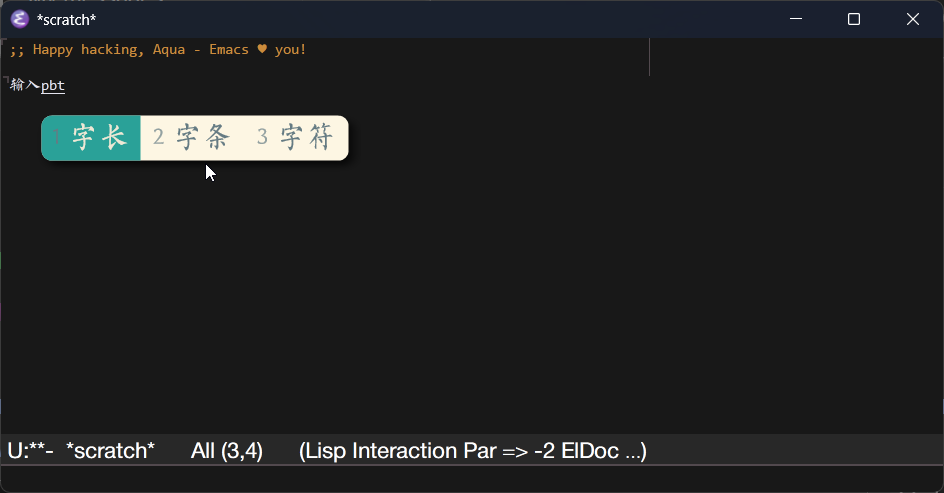This screenshot has width=944, height=493.
Task: Click the All buffer position indicator
Action: point(203,451)
